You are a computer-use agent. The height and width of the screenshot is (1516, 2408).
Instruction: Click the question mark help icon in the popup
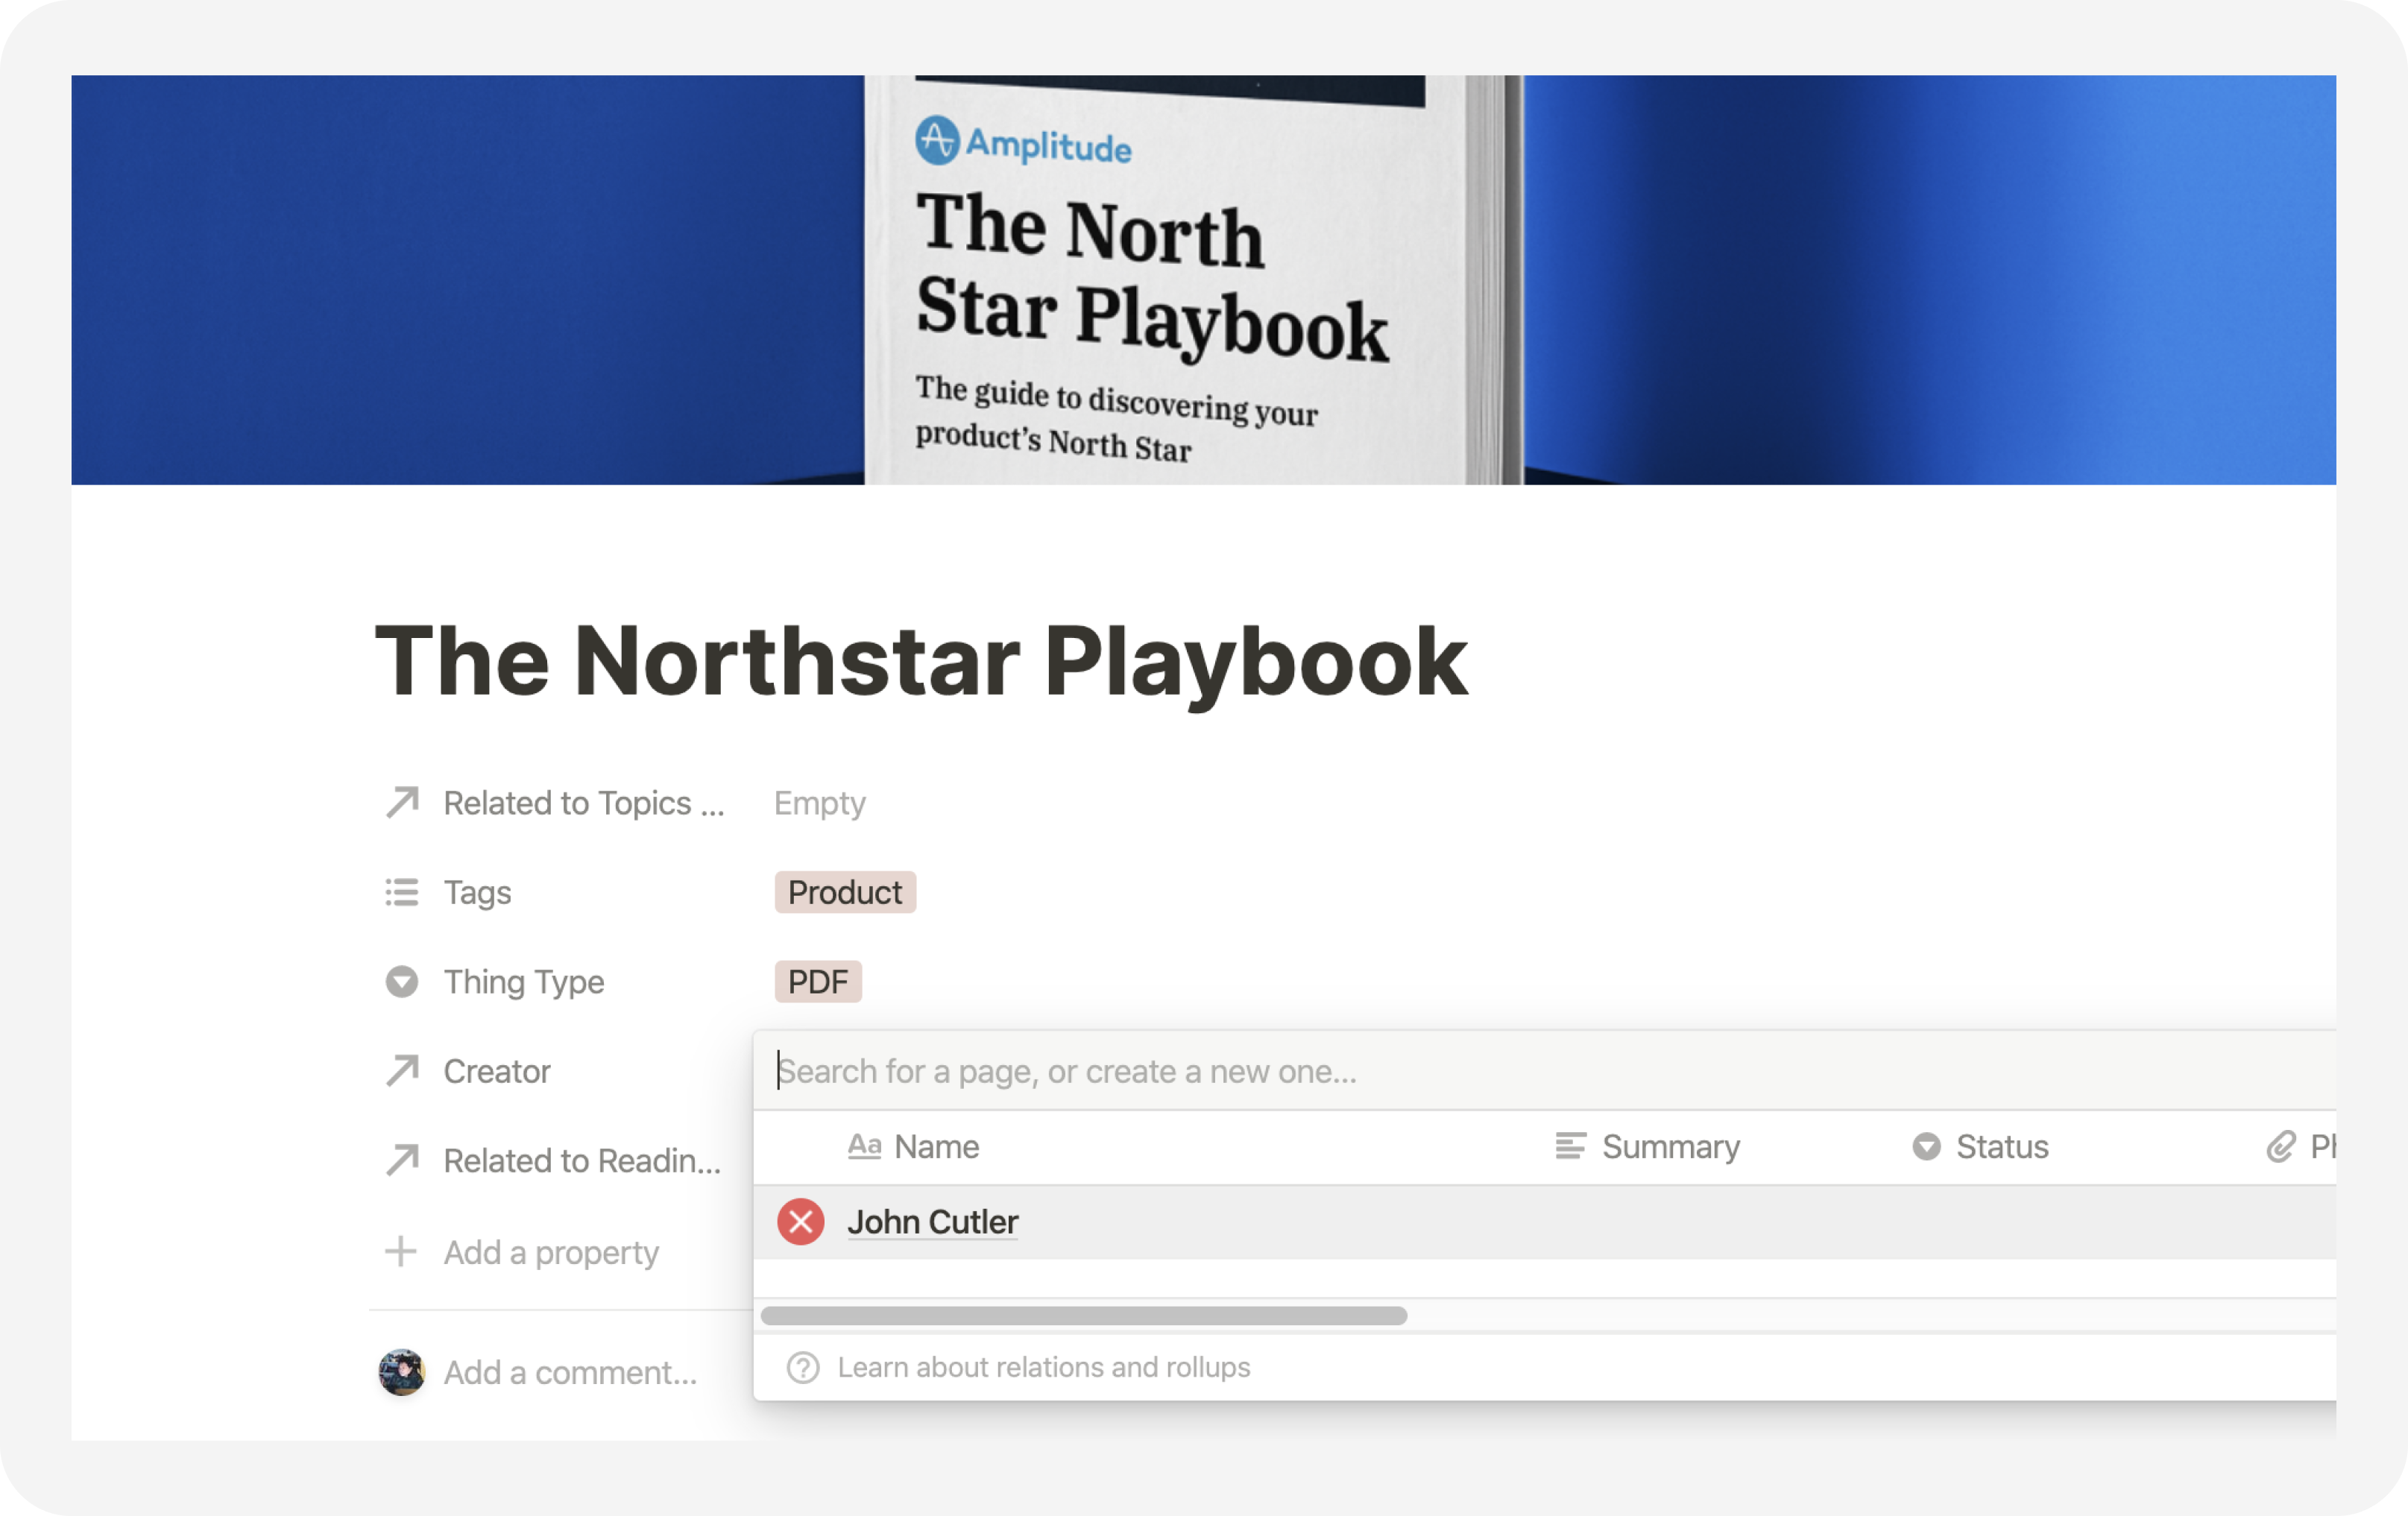coord(803,1367)
